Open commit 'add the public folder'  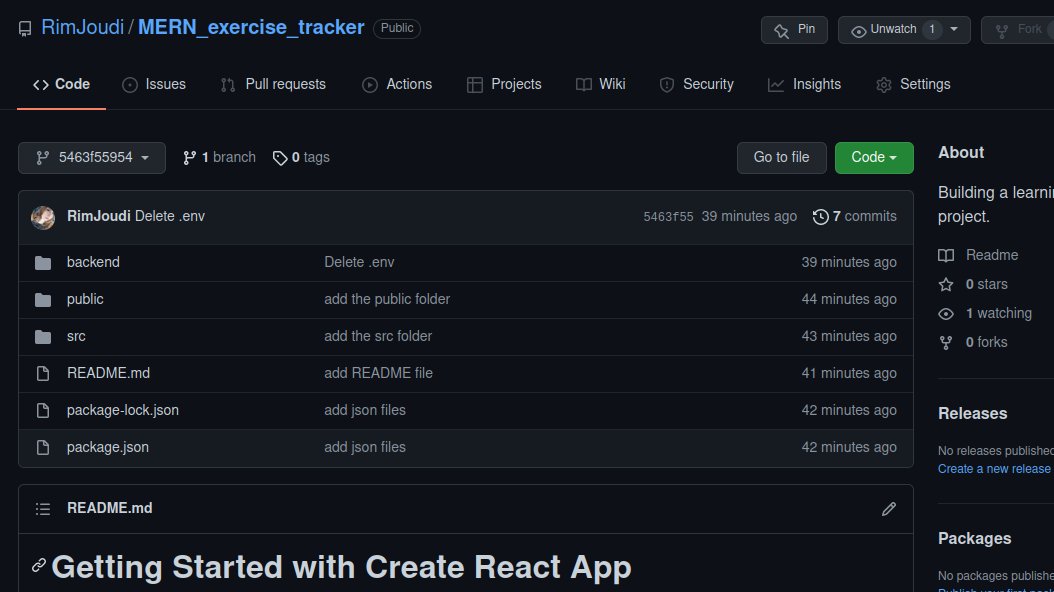pos(387,299)
